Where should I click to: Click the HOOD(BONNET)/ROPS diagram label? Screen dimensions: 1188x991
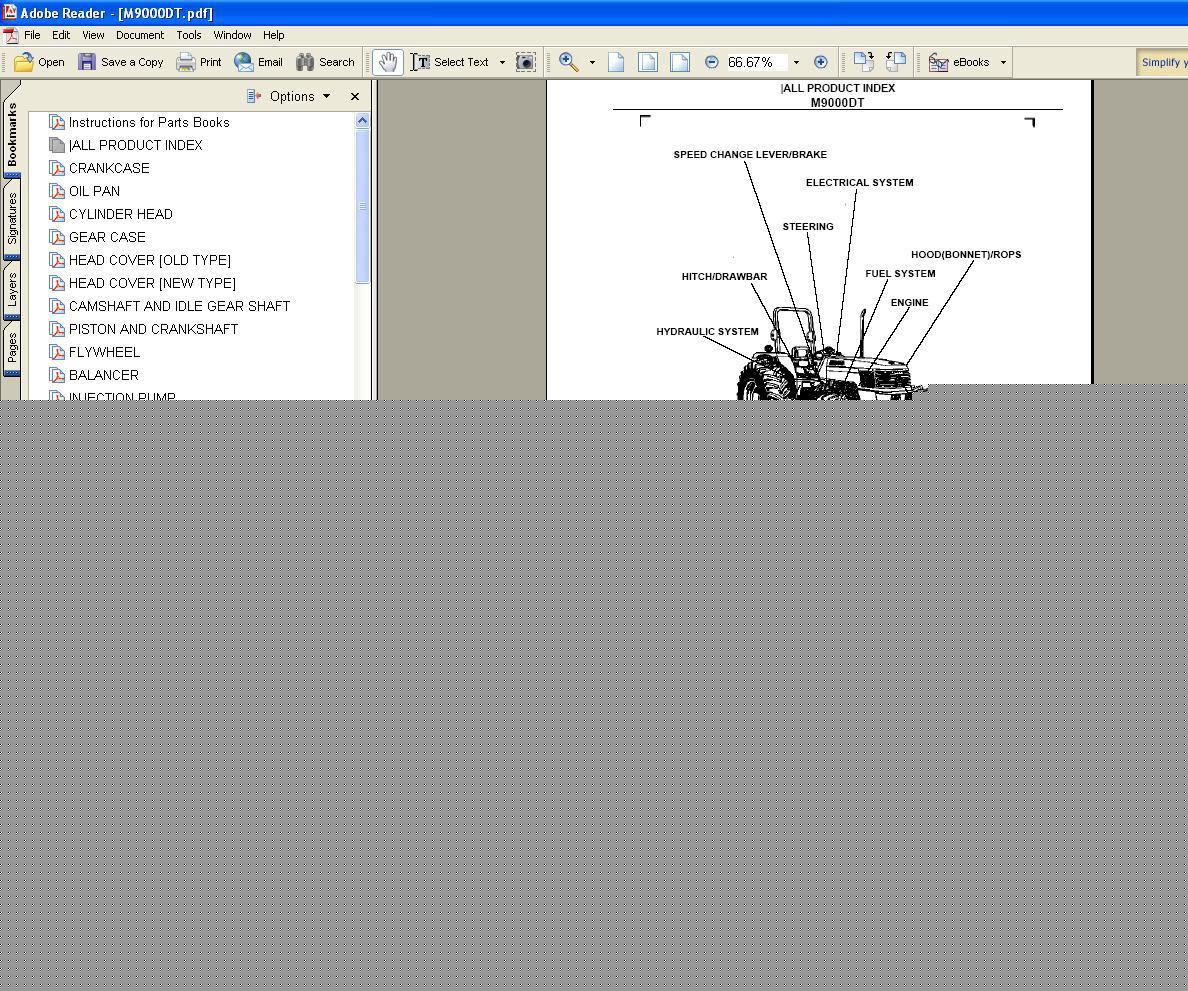pos(966,255)
